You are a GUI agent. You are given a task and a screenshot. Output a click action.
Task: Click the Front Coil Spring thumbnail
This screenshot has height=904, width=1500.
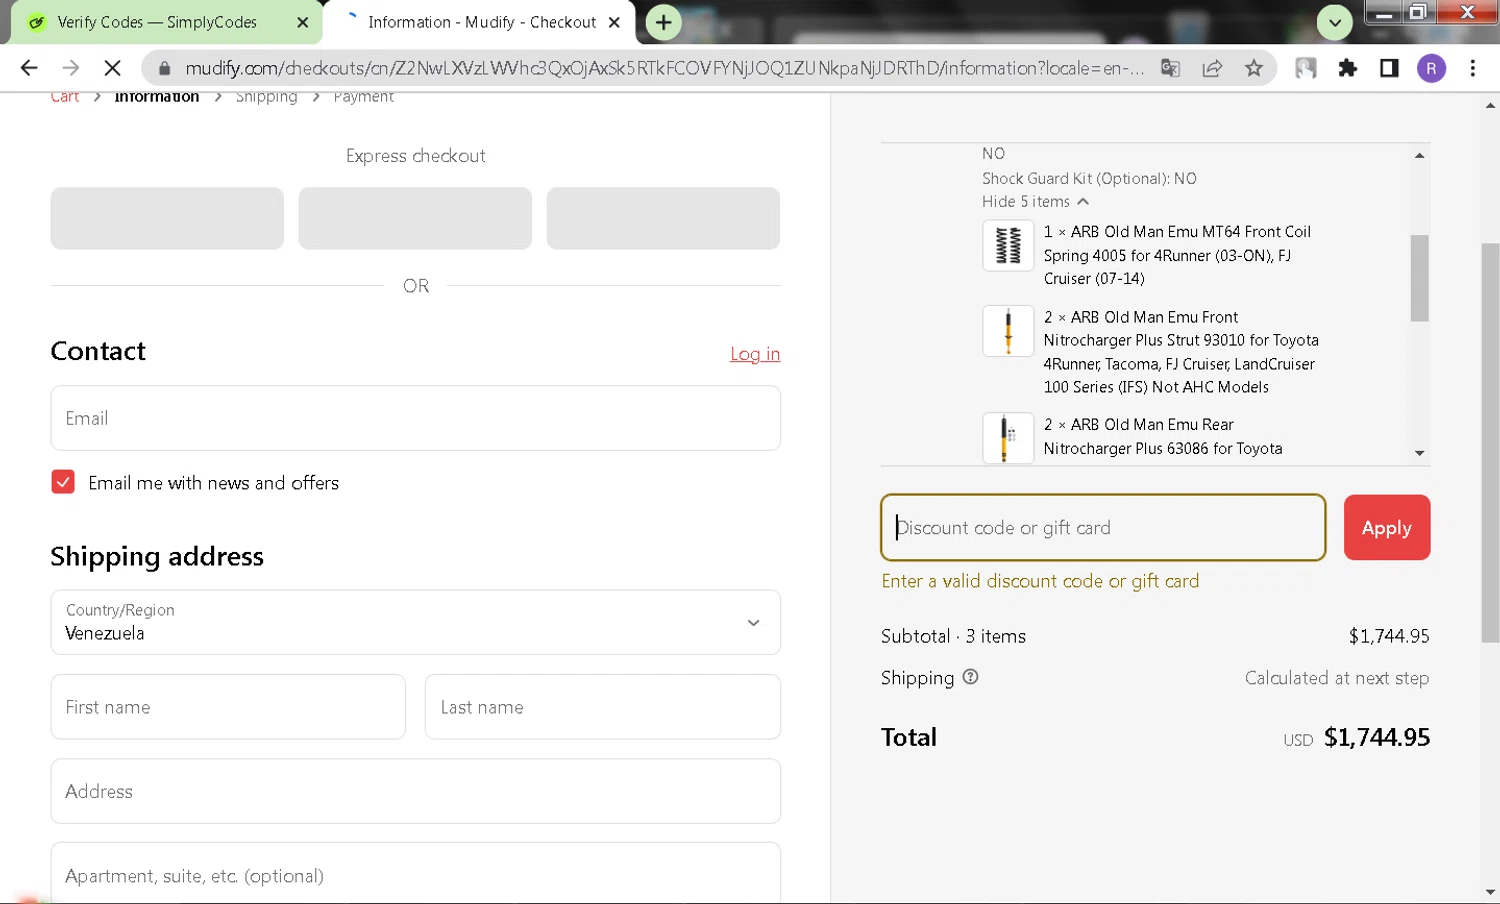[1008, 245]
